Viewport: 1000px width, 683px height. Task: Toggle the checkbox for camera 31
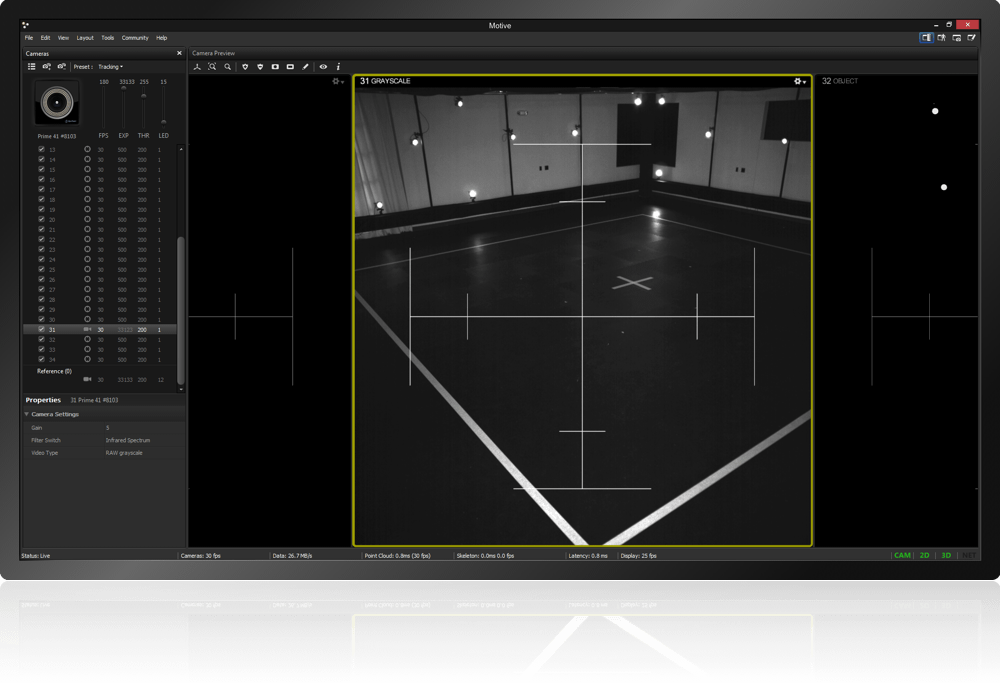pos(41,329)
